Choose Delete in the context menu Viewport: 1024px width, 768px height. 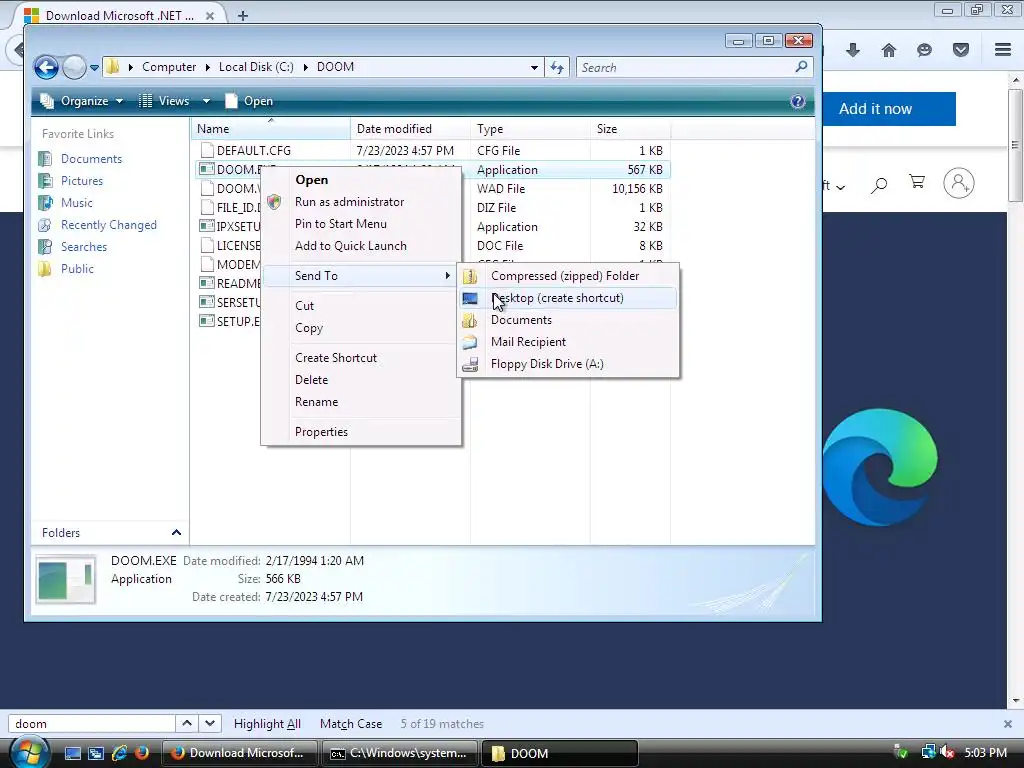pyautogui.click(x=360, y=380)
